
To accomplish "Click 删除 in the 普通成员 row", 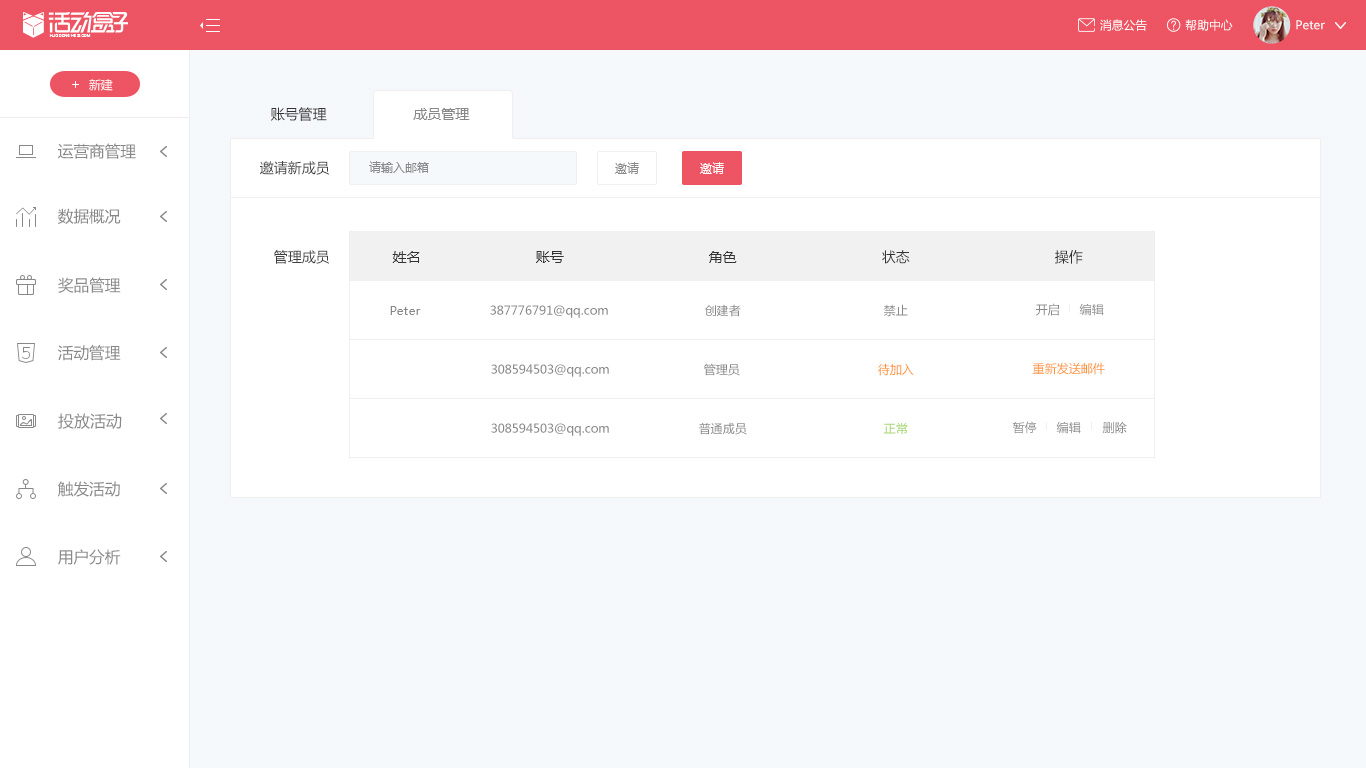I will pos(1115,428).
